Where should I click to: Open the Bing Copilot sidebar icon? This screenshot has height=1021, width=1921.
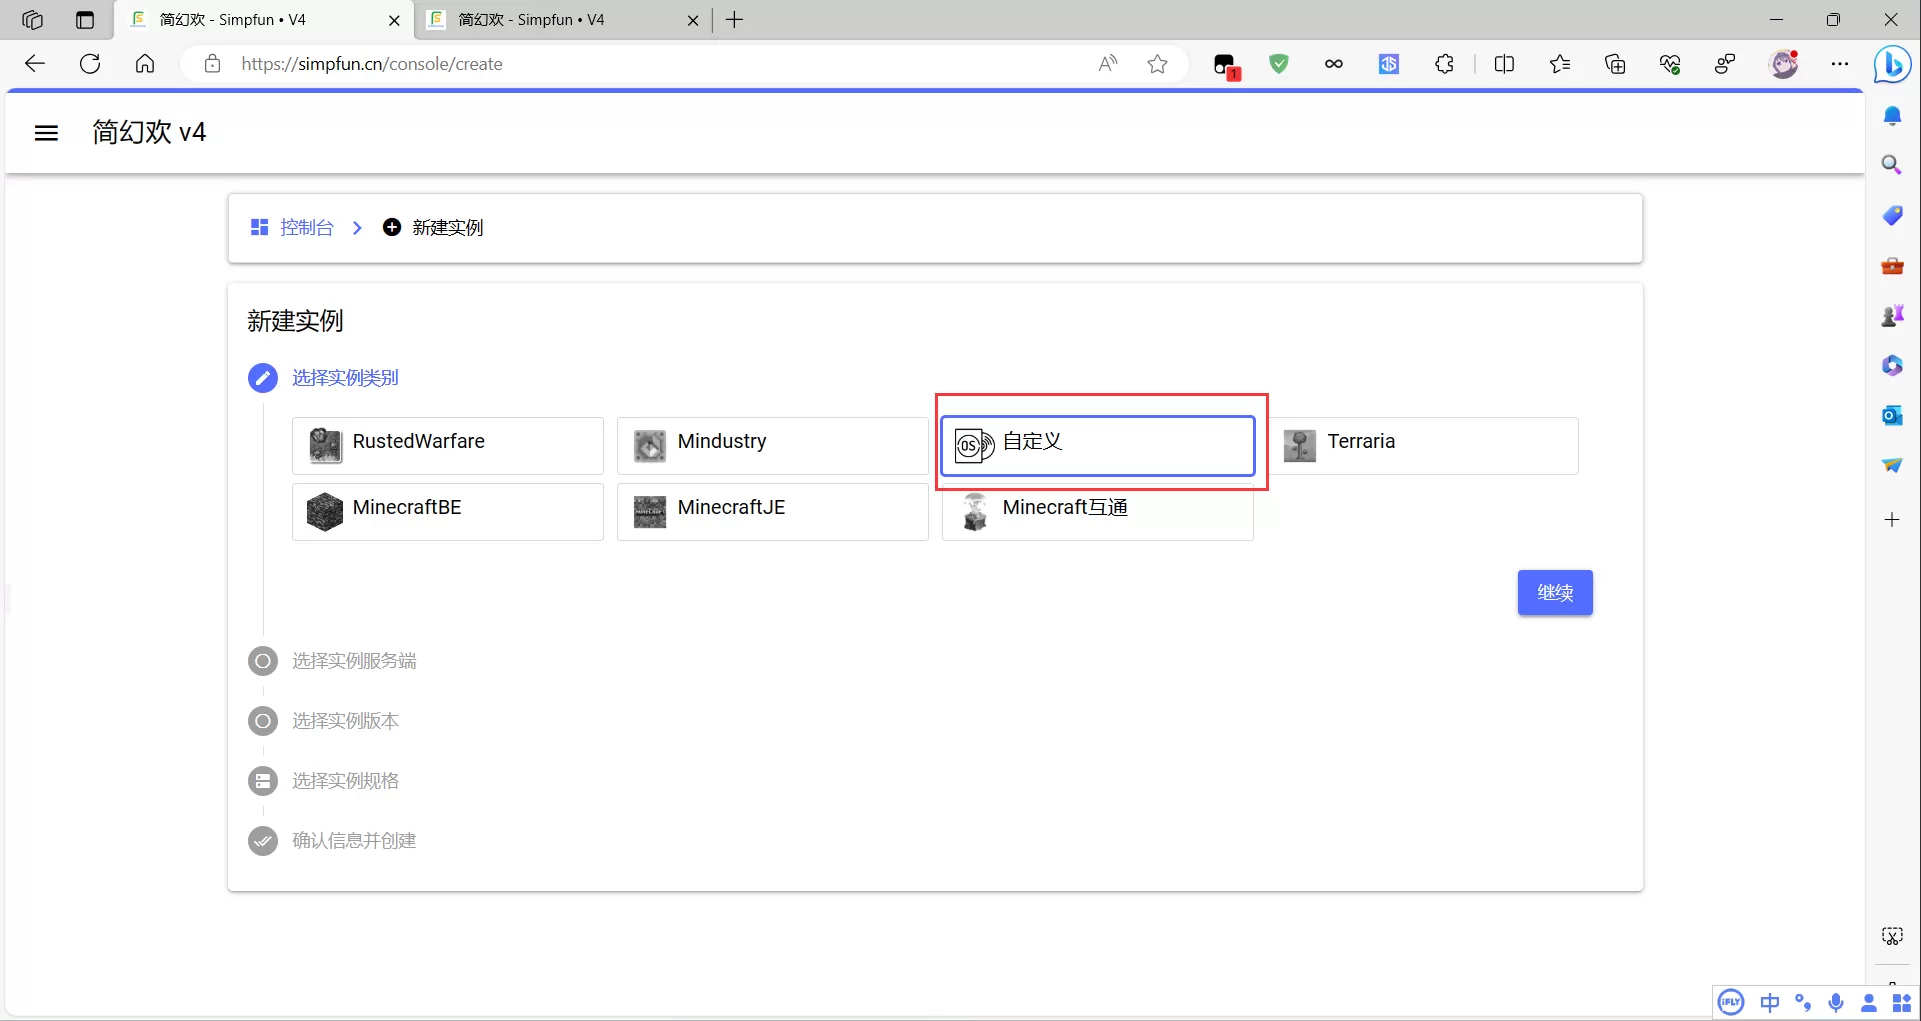tap(1892, 64)
